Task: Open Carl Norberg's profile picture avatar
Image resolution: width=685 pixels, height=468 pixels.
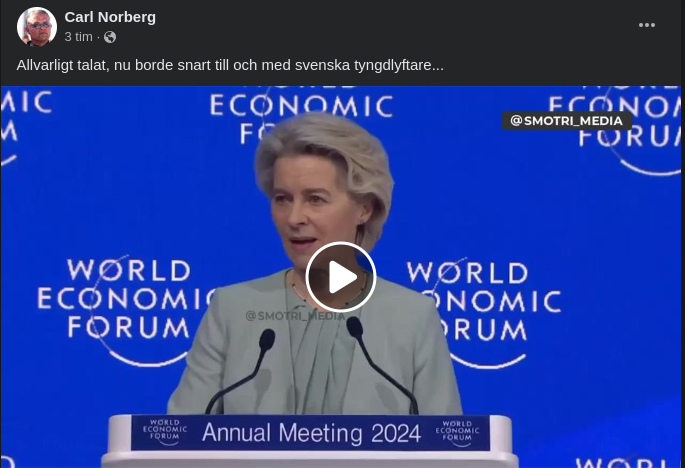Action: pos(37,27)
